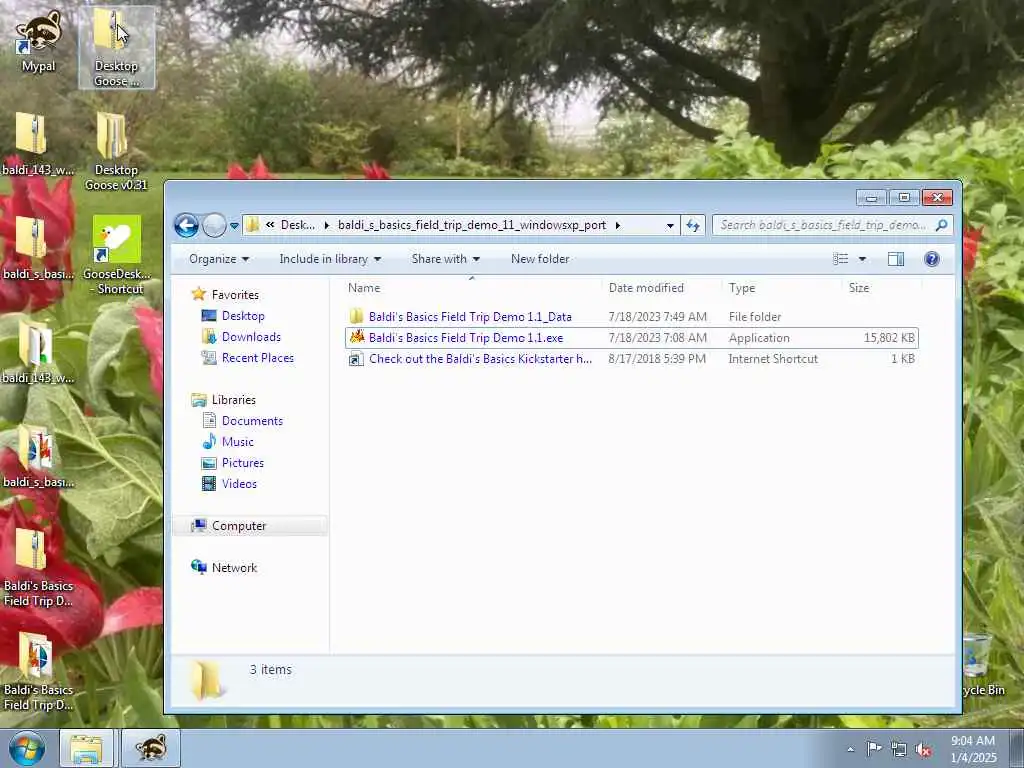Click the Internet Shortcut type cell
1024x768 pixels.
coord(773,359)
